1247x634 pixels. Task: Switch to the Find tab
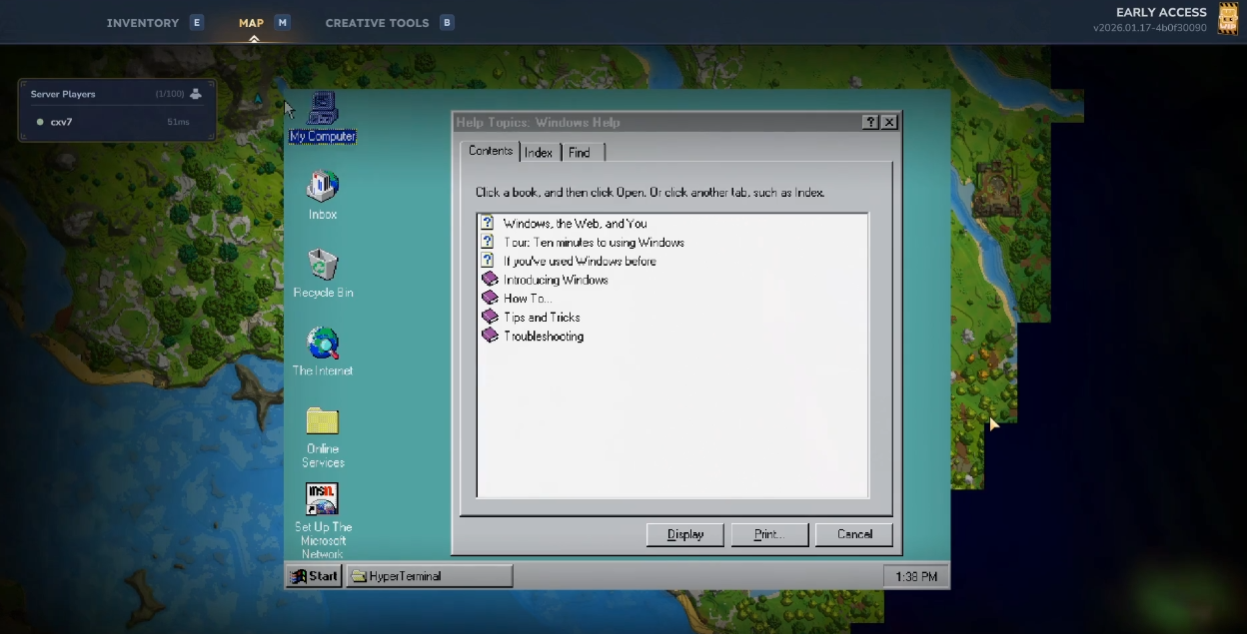click(x=580, y=152)
